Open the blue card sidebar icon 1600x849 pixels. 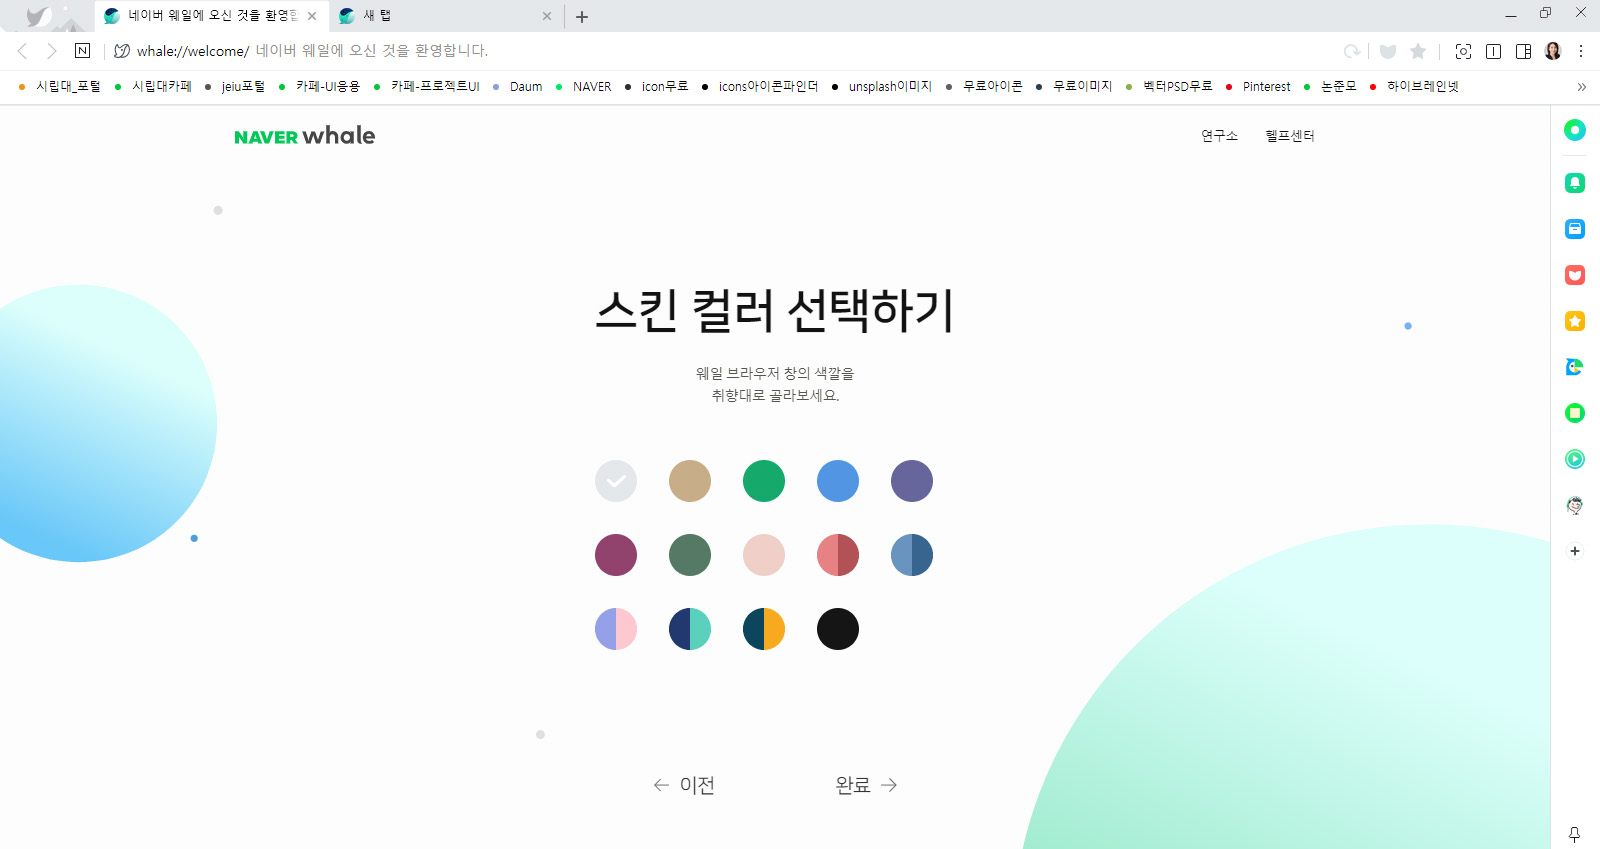pyautogui.click(x=1575, y=229)
